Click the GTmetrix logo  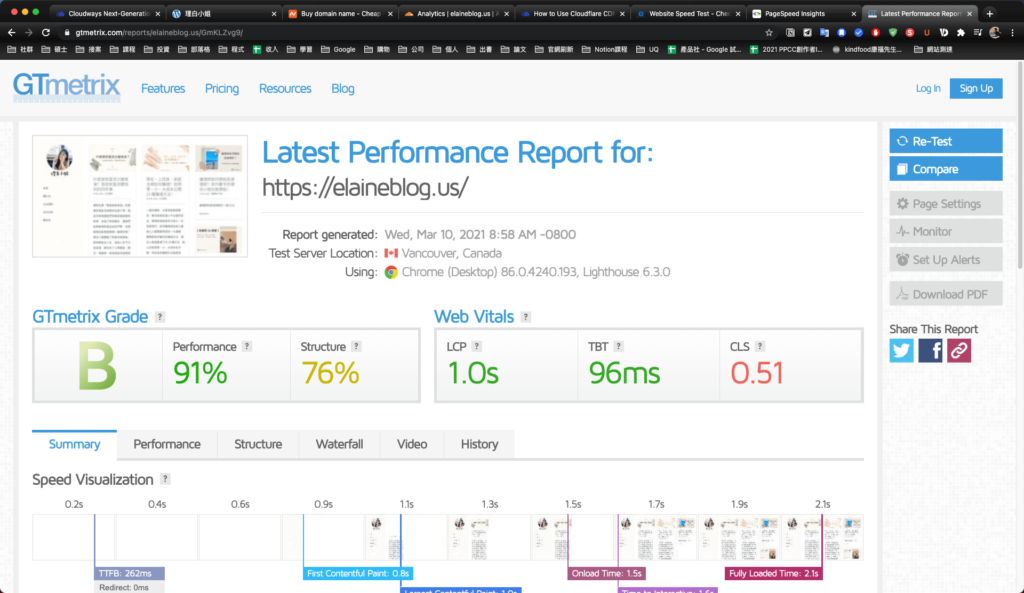66,87
